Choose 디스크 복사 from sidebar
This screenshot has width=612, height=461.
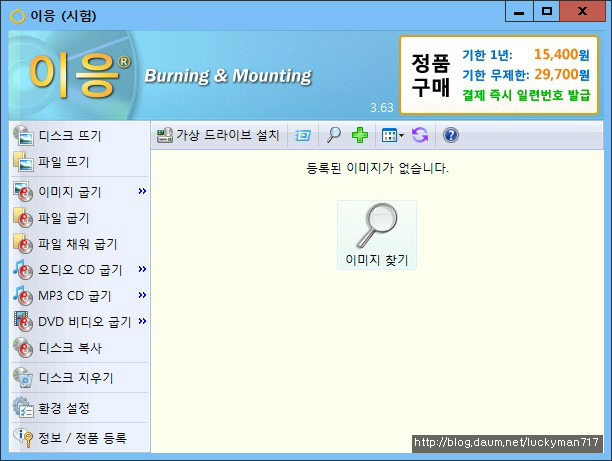click(79, 348)
